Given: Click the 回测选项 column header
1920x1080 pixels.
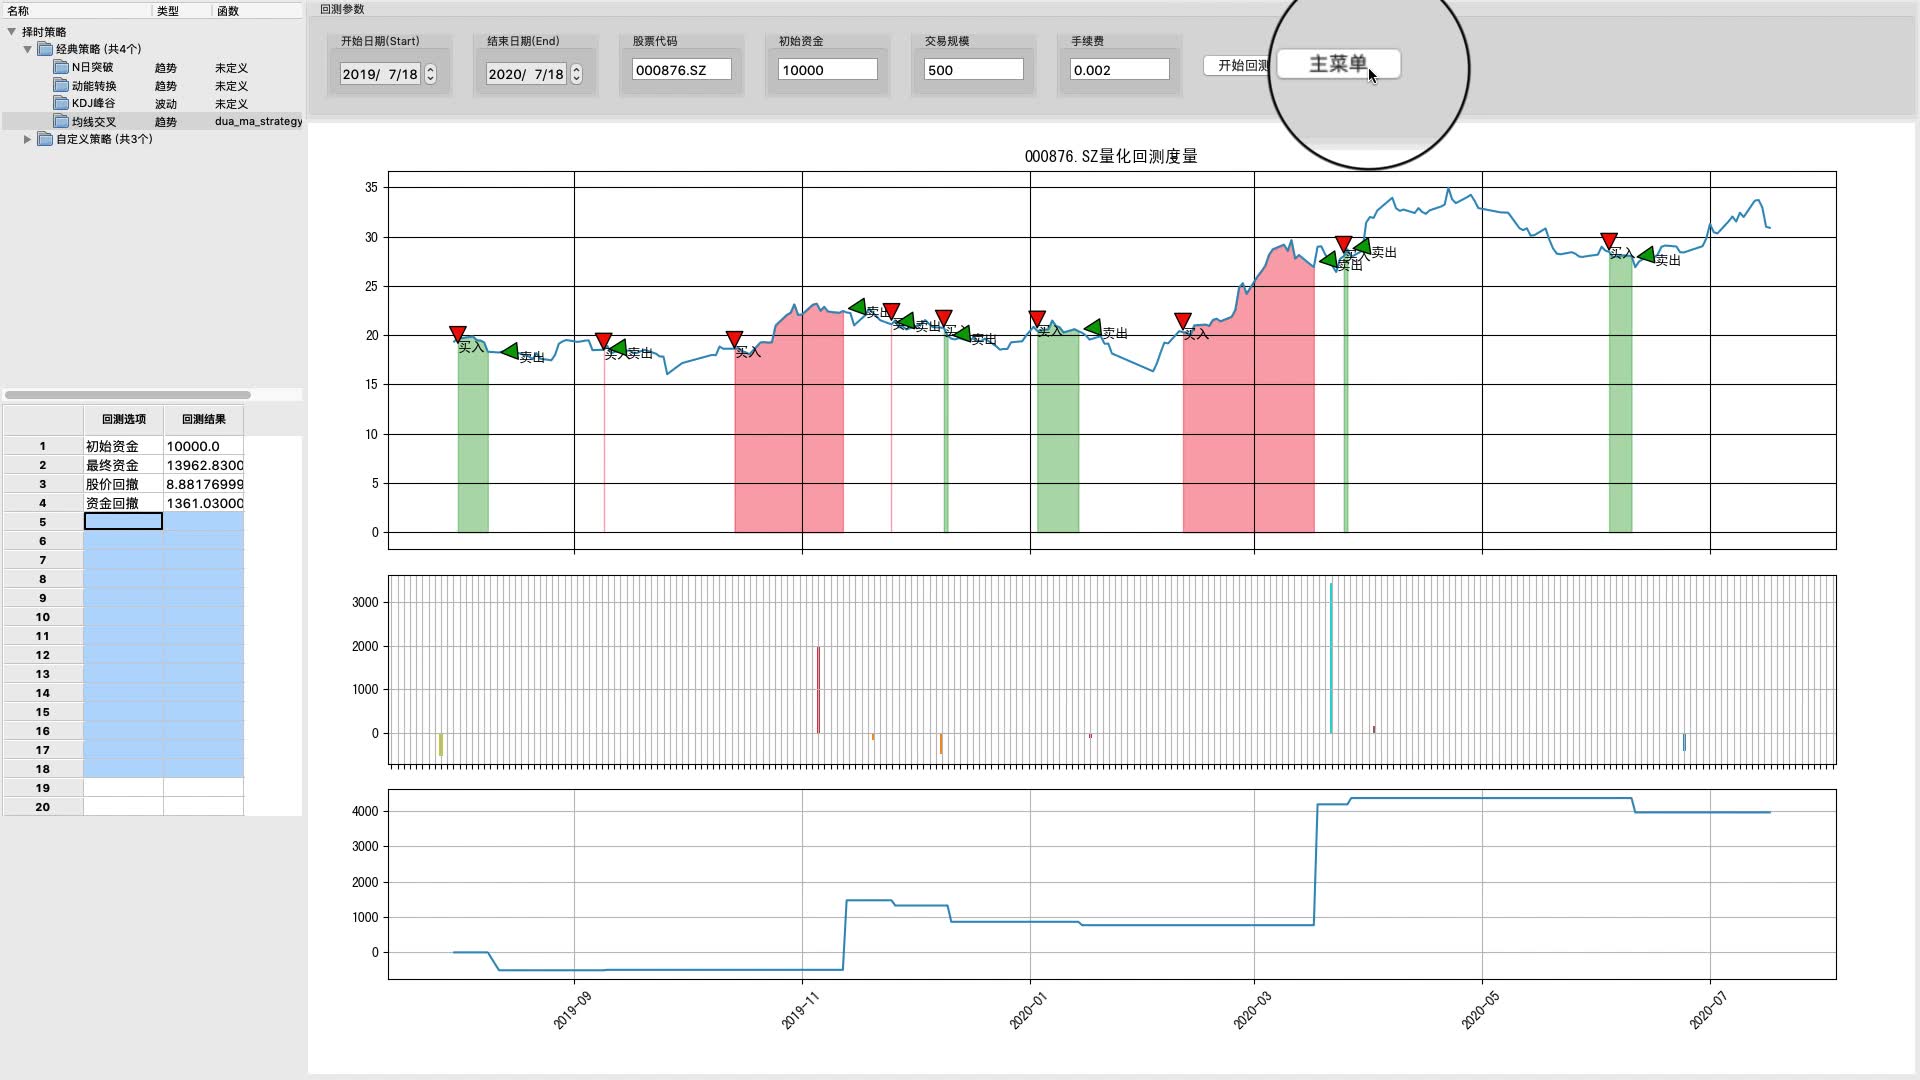Looking at the screenshot, I should pos(123,419).
